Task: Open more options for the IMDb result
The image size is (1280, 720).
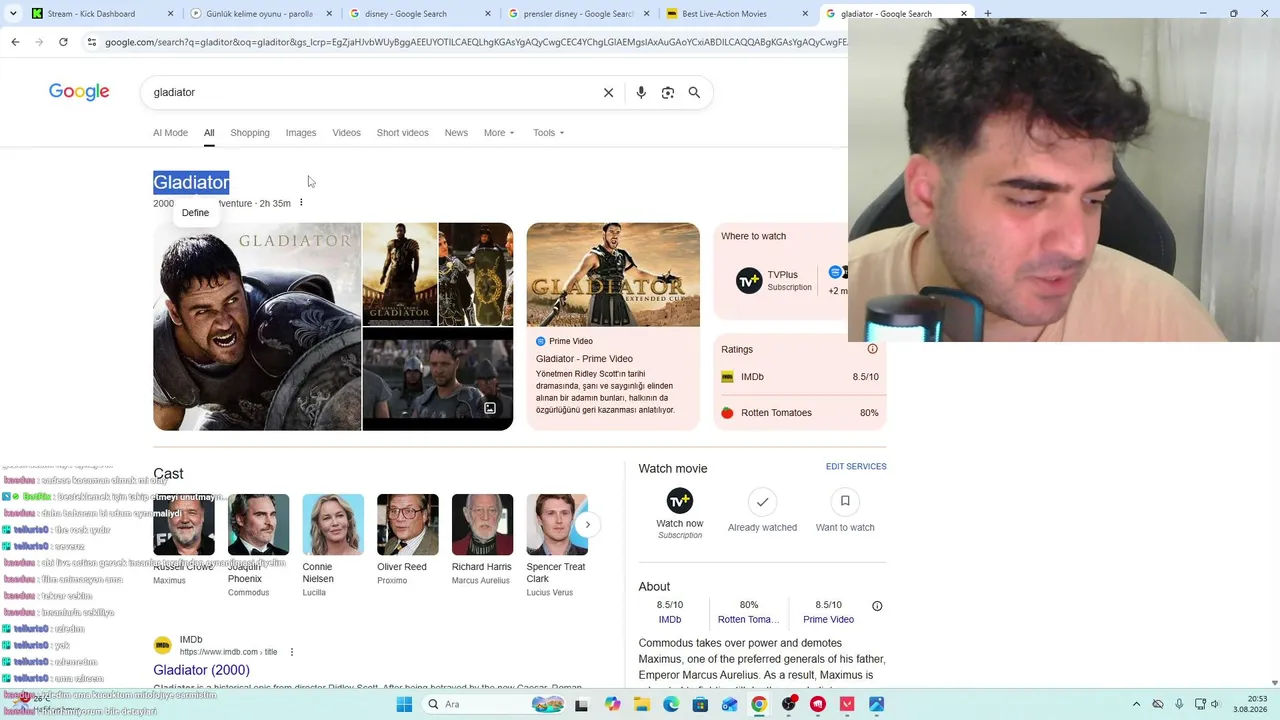Action: [292, 652]
